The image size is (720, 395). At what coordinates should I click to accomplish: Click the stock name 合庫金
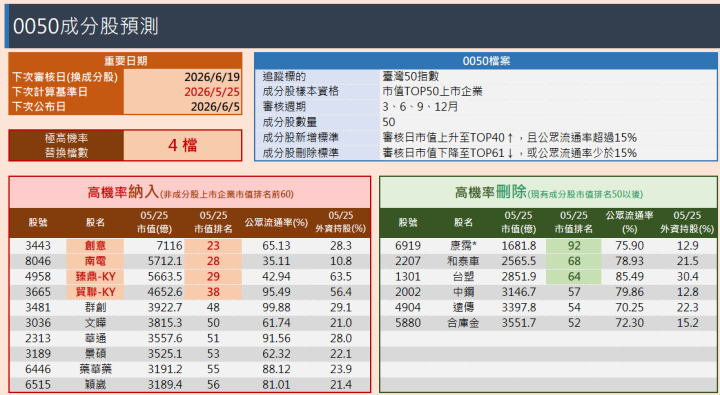463,323
